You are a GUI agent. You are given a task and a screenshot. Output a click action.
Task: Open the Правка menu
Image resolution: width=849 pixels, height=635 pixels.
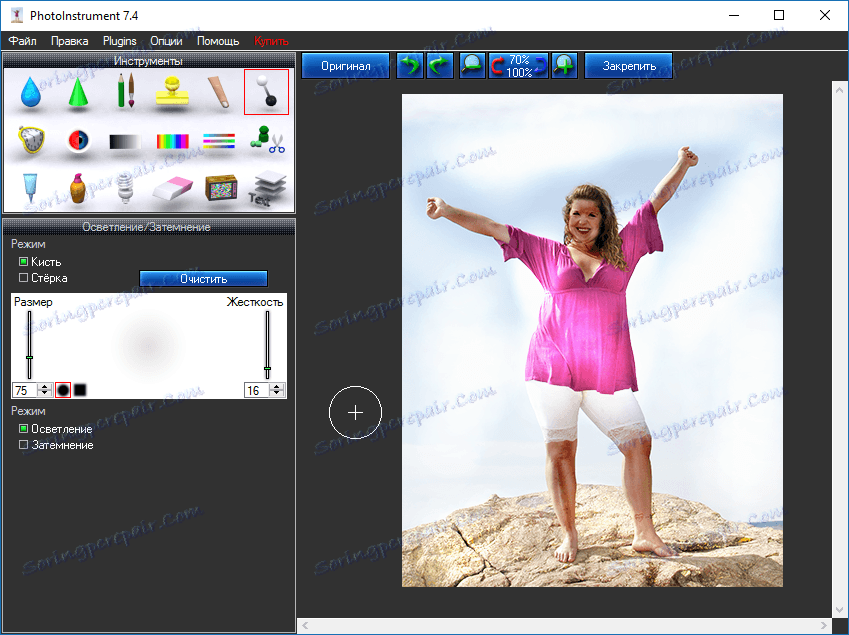coord(69,41)
